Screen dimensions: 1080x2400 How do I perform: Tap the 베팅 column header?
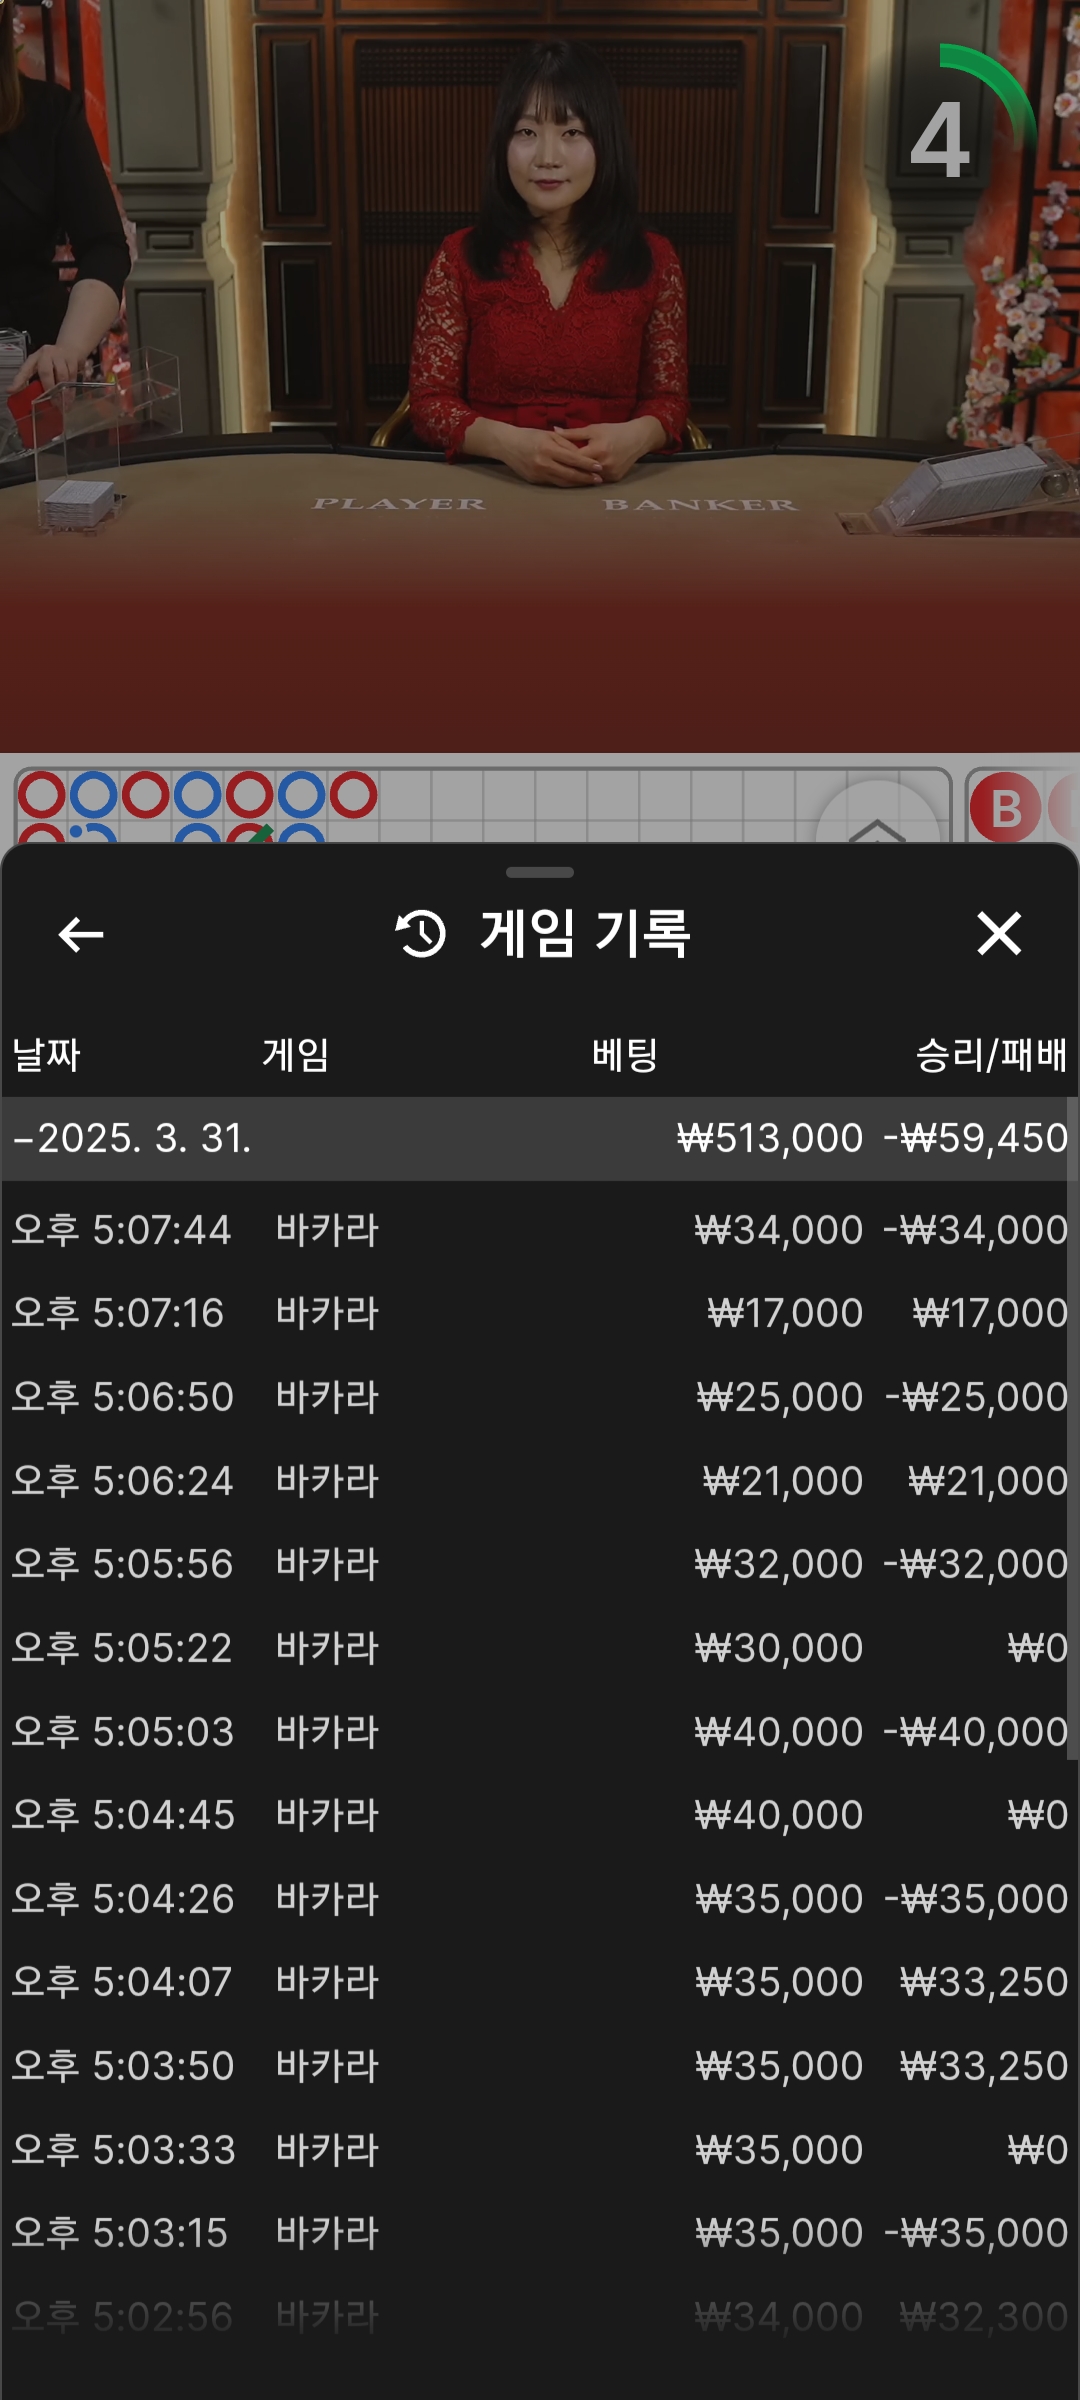[x=625, y=1055]
